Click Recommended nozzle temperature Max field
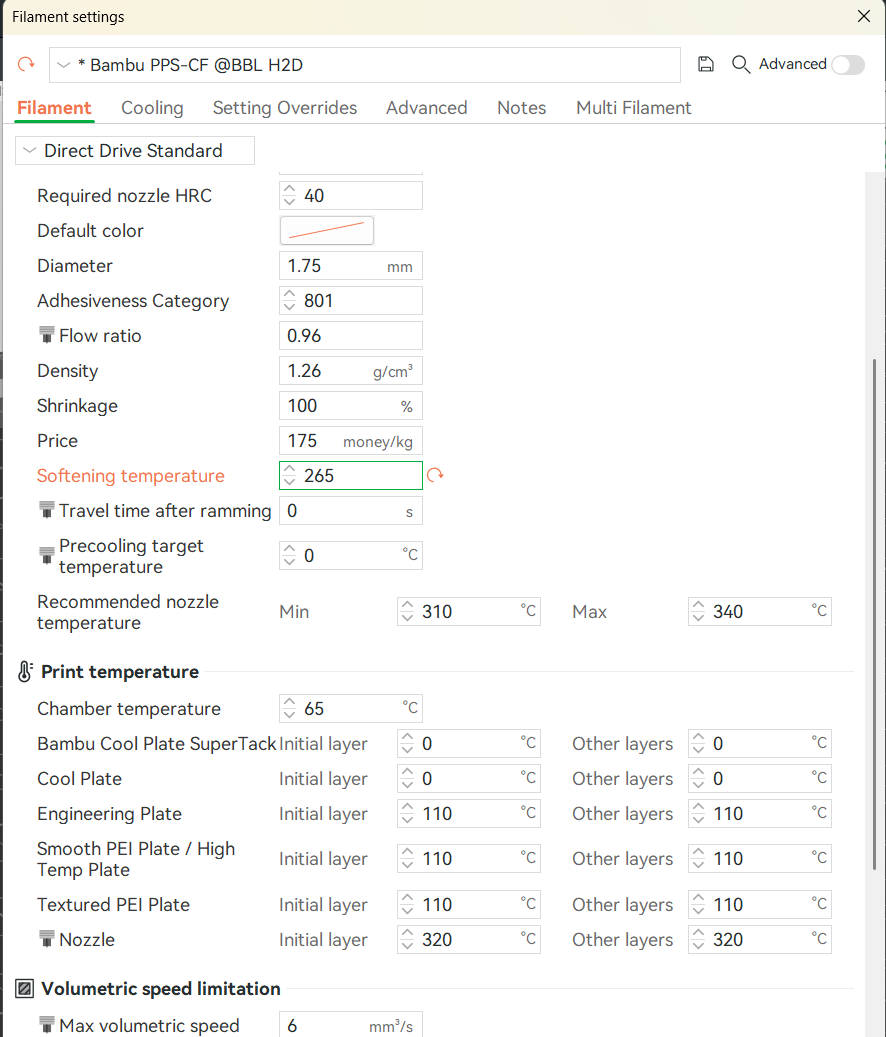886x1037 pixels. 760,612
